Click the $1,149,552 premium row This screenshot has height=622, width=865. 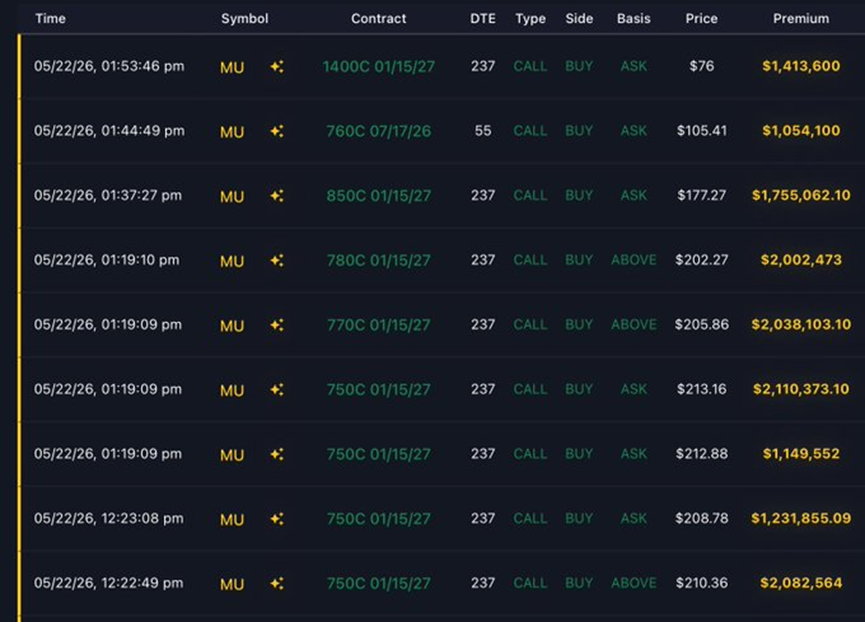coord(441,454)
